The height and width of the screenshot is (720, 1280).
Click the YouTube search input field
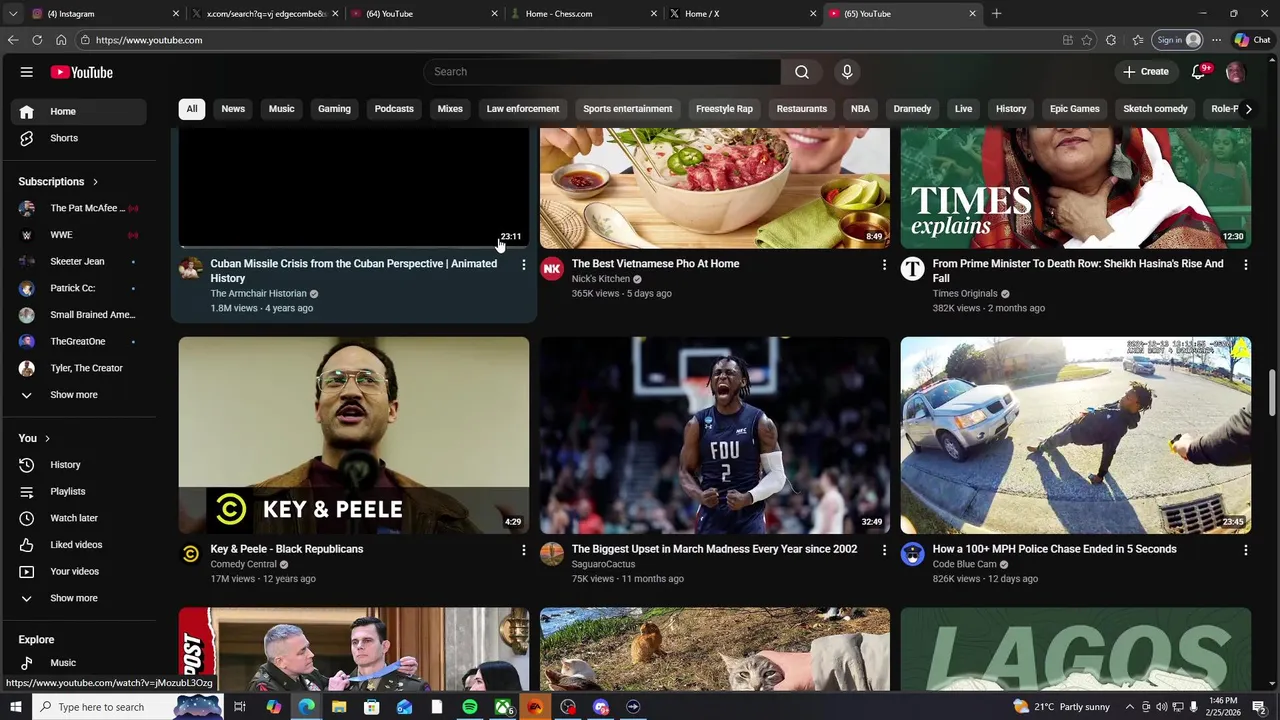(602, 72)
